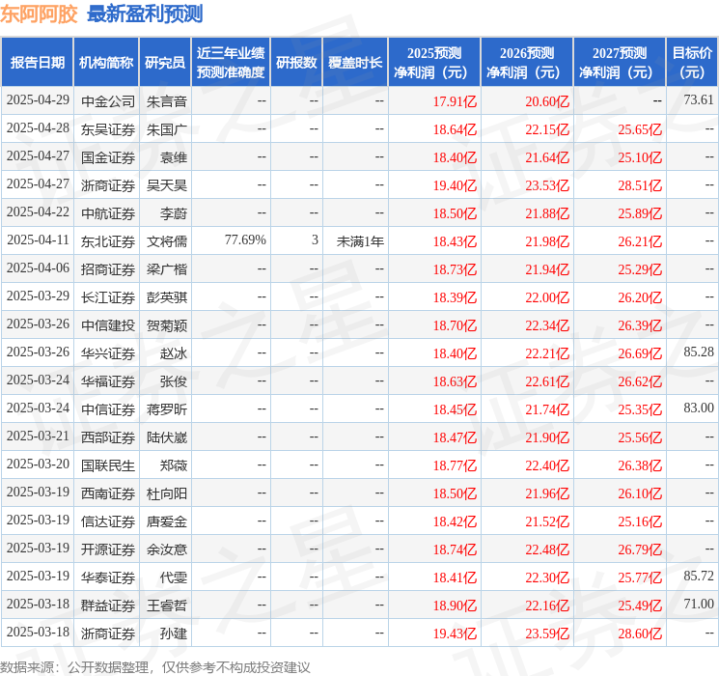
Task: Select analyst 文将儒 in 东北证券 row
Action: 166,241
